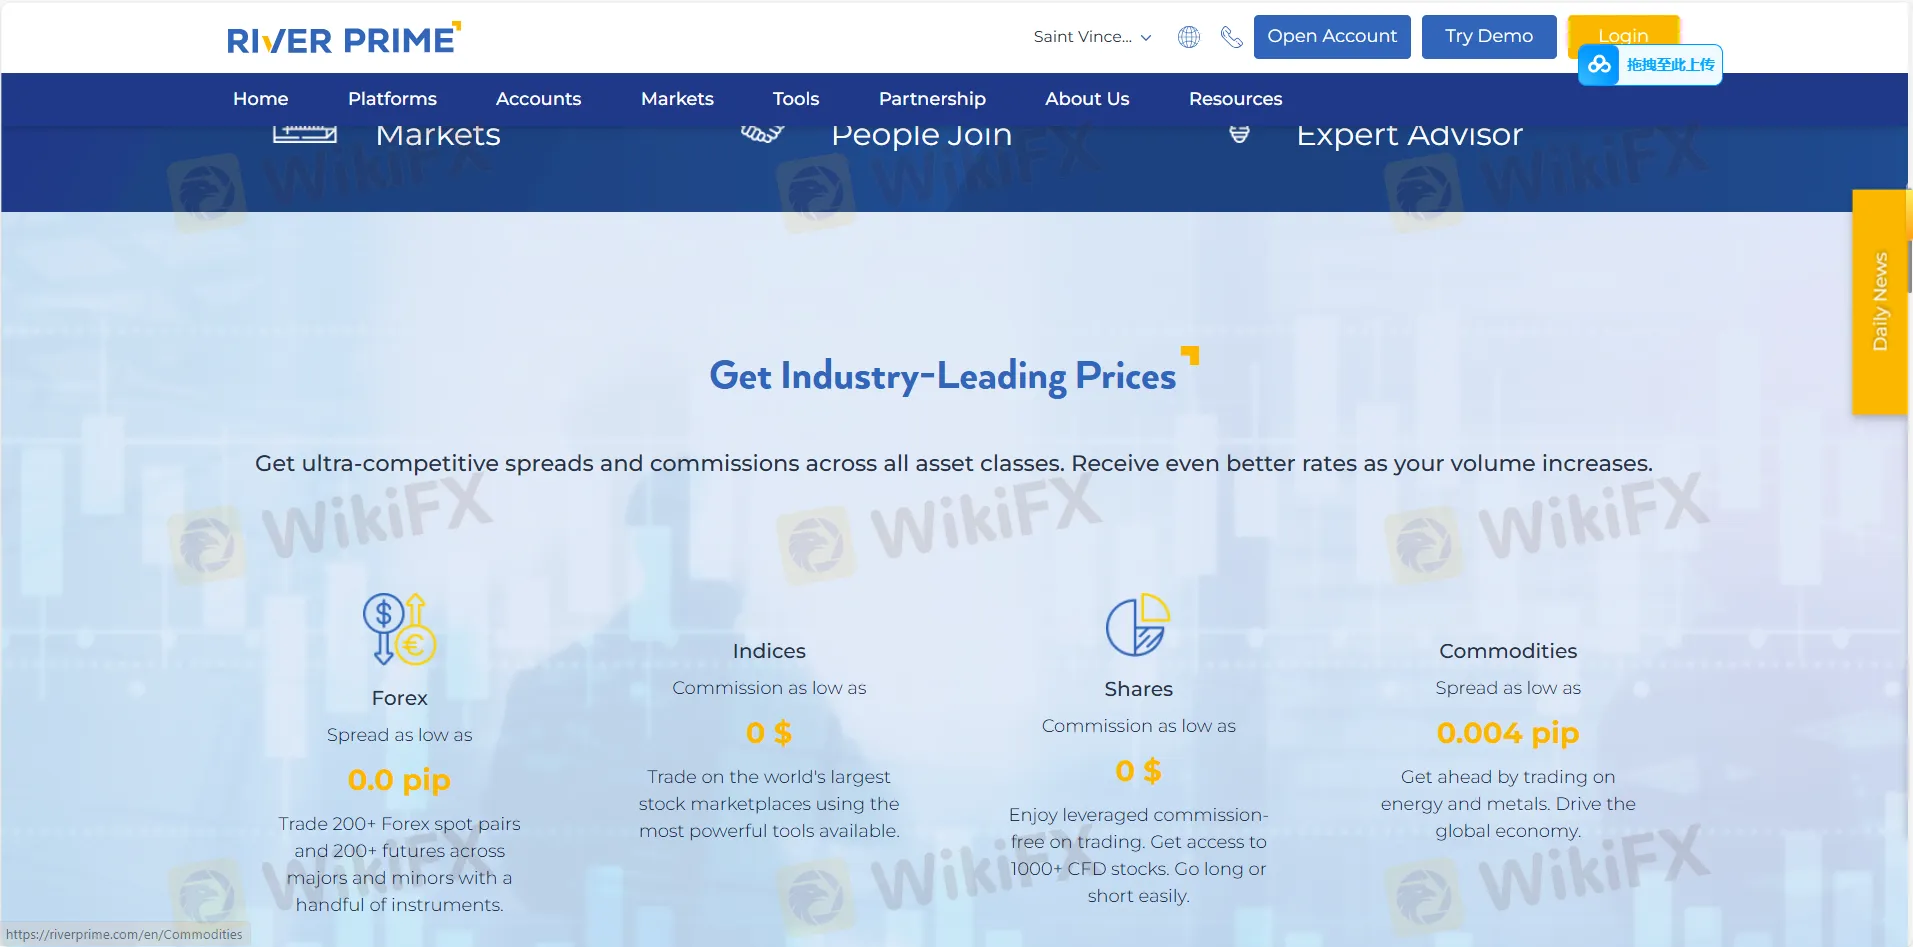Click the blue cloud upload icon
The height and width of the screenshot is (947, 1913).
tap(1599, 65)
